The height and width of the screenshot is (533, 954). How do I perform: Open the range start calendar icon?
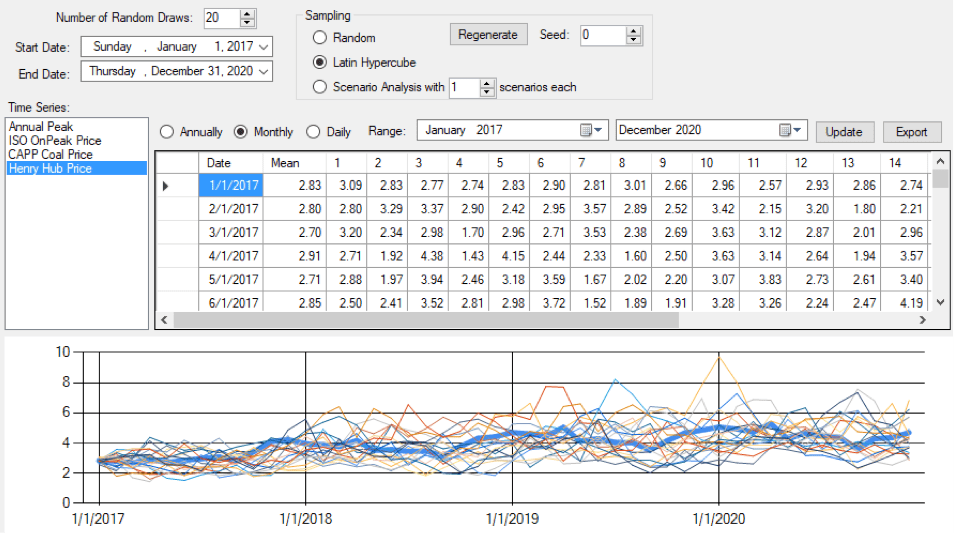tap(593, 131)
